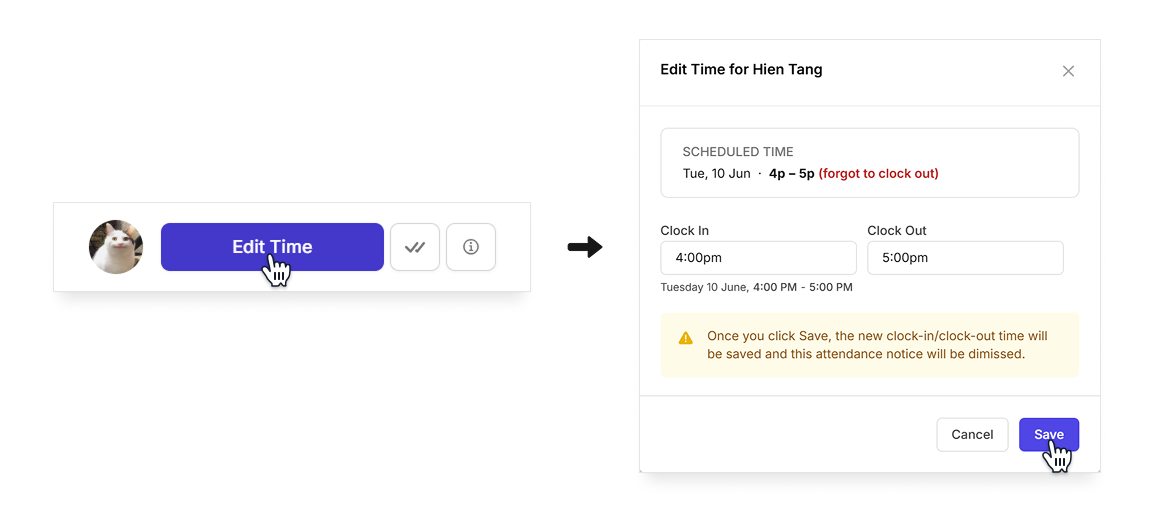This screenshot has height=518, width=1154.
Task: Click the Edit Time button
Action: [x=272, y=247]
